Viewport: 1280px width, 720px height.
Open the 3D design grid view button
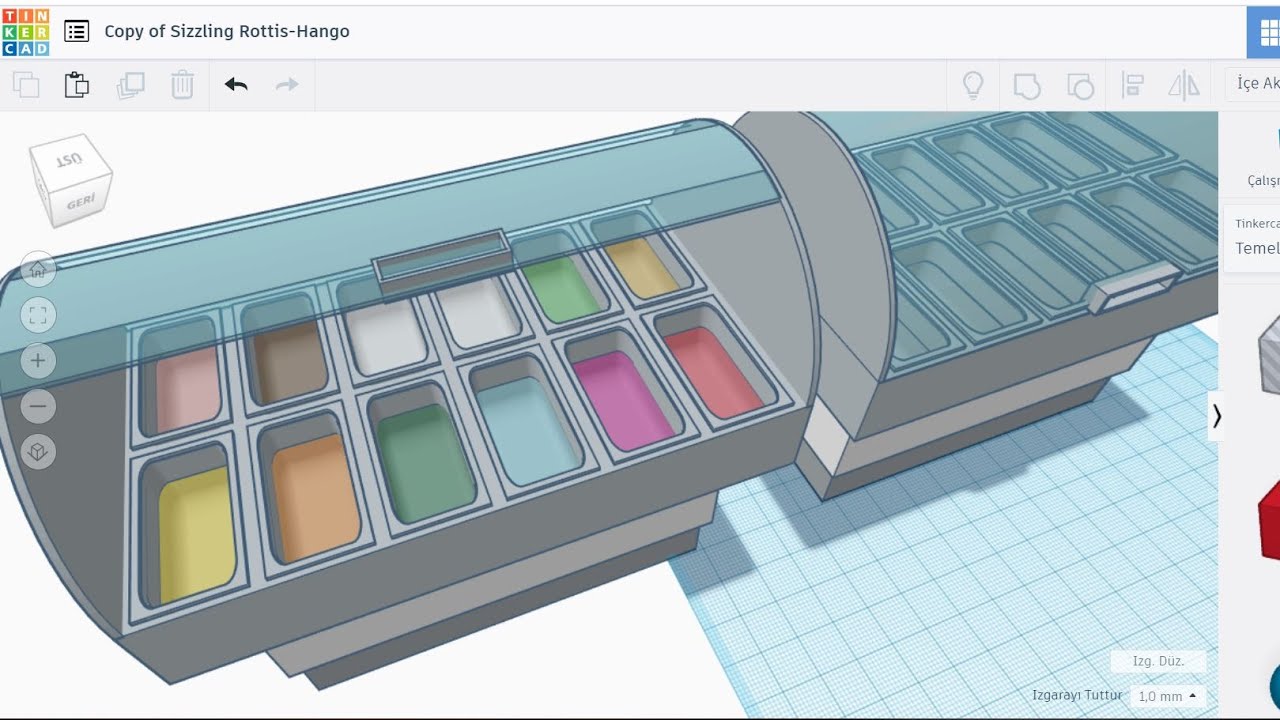click(1263, 32)
